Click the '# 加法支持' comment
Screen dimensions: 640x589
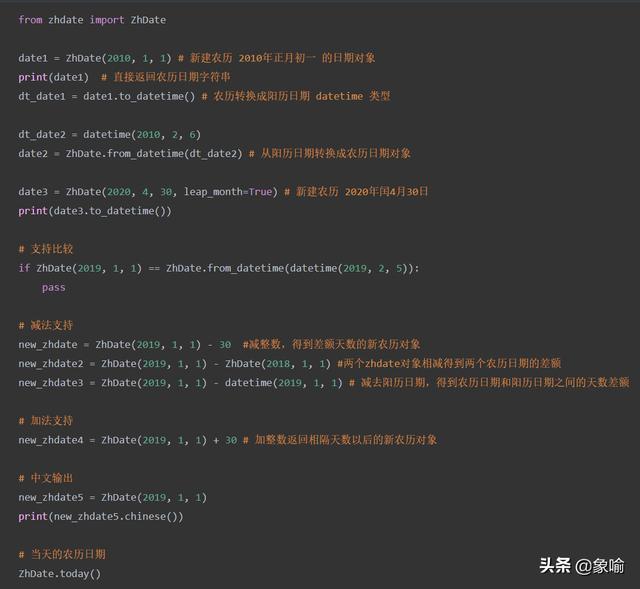click(46, 421)
